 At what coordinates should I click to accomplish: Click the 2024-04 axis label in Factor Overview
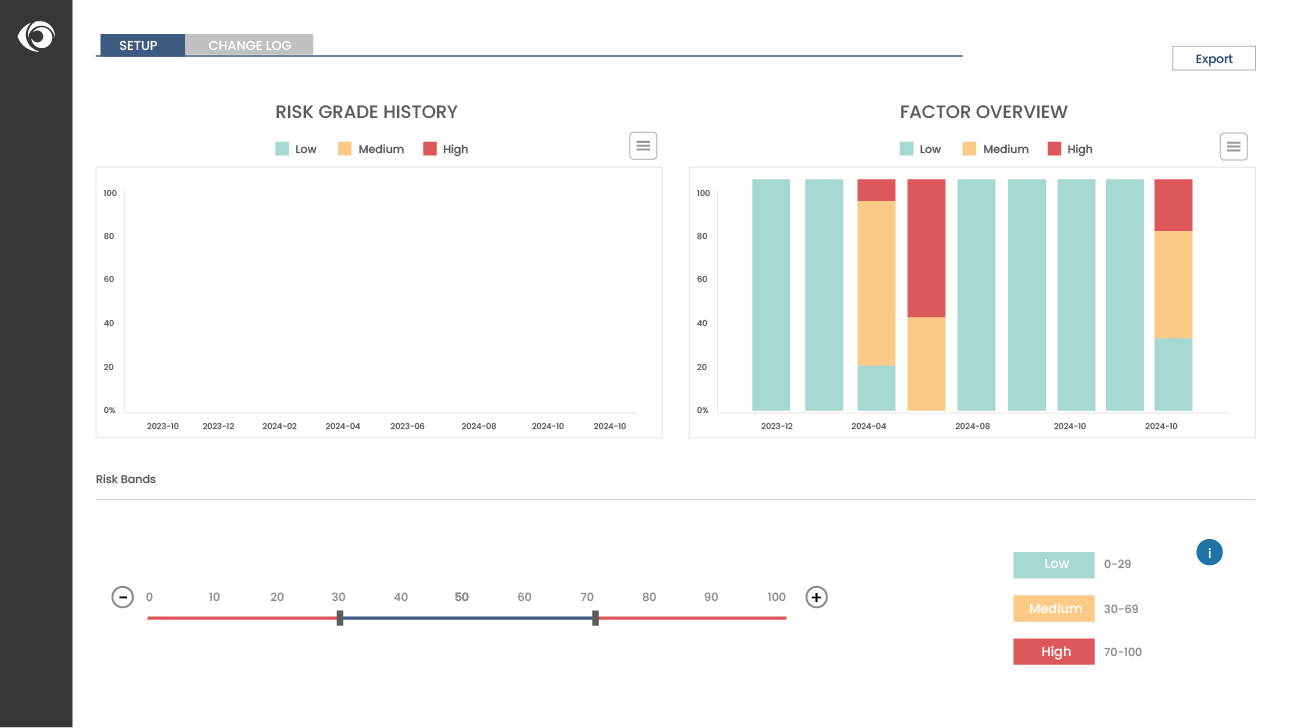point(868,426)
